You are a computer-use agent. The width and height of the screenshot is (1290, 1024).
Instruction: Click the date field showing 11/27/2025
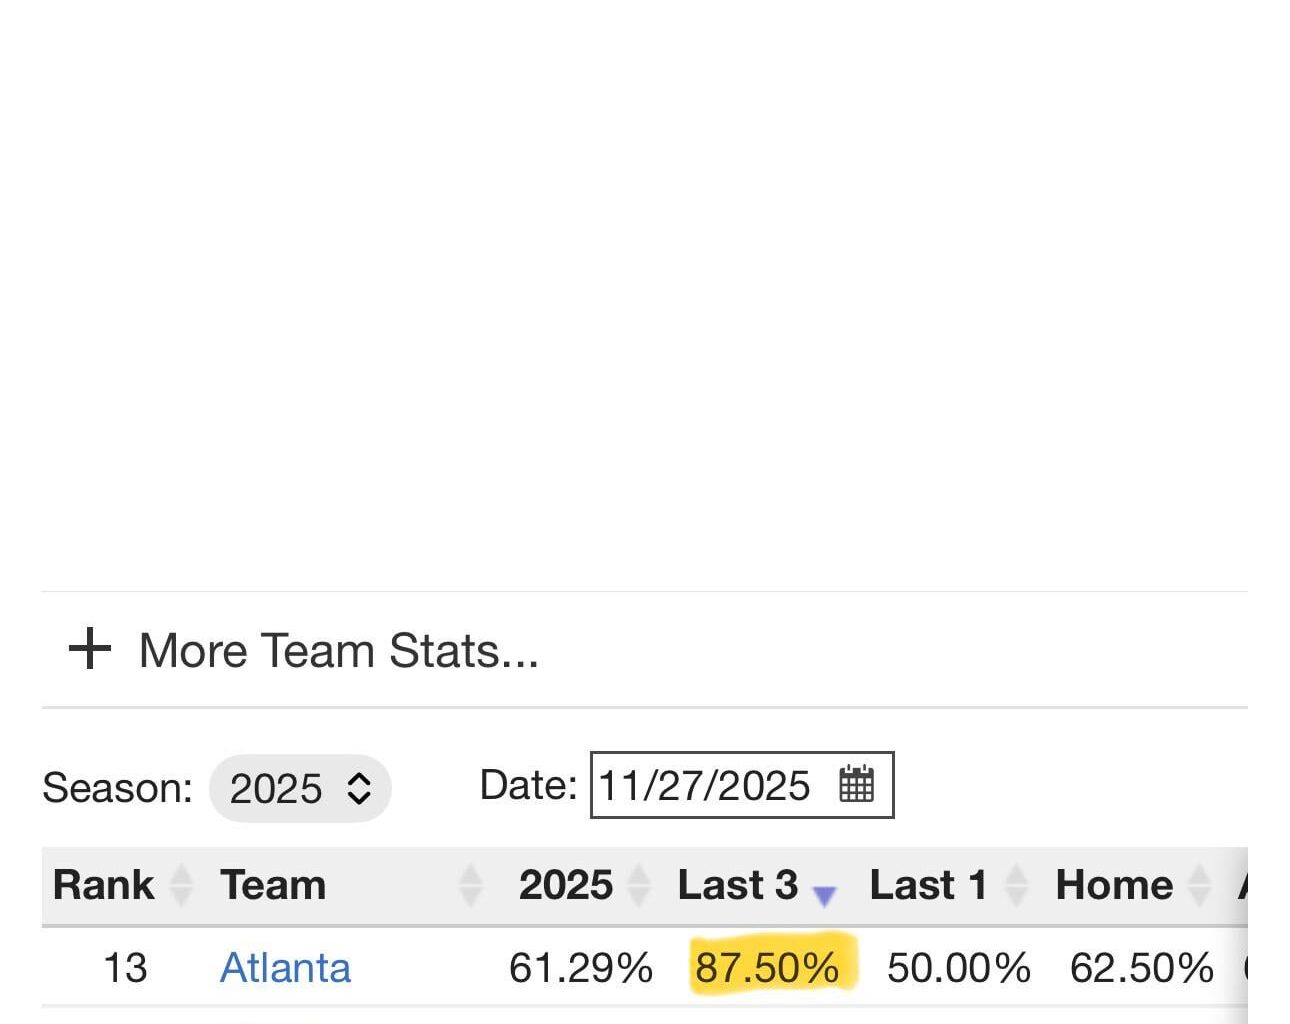[x=704, y=786]
